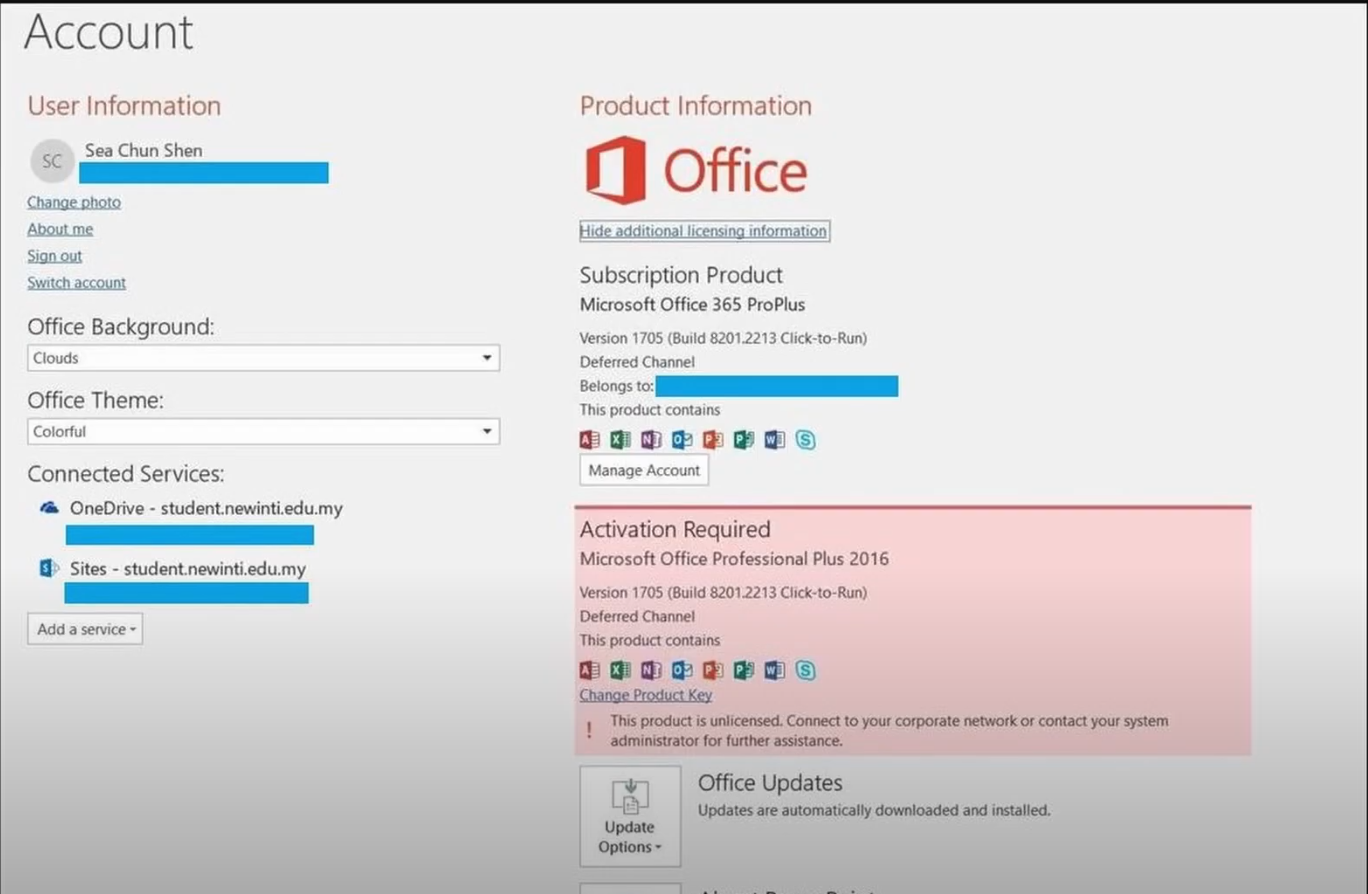Click the Word icon under Subscription Product

[774, 440]
